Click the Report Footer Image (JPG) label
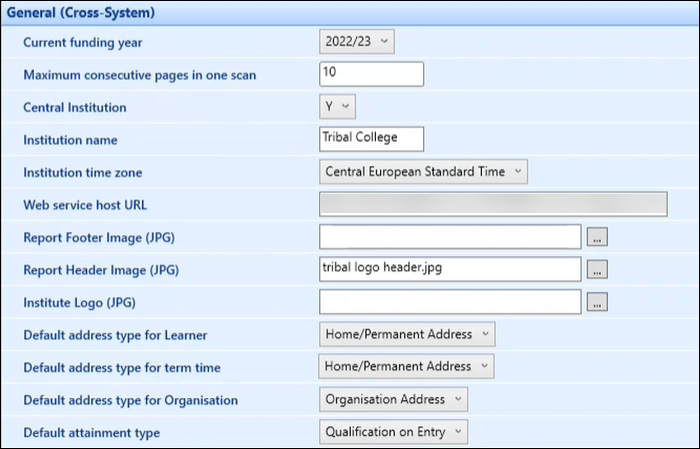The height and width of the screenshot is (449, 700). click(99, 237)
